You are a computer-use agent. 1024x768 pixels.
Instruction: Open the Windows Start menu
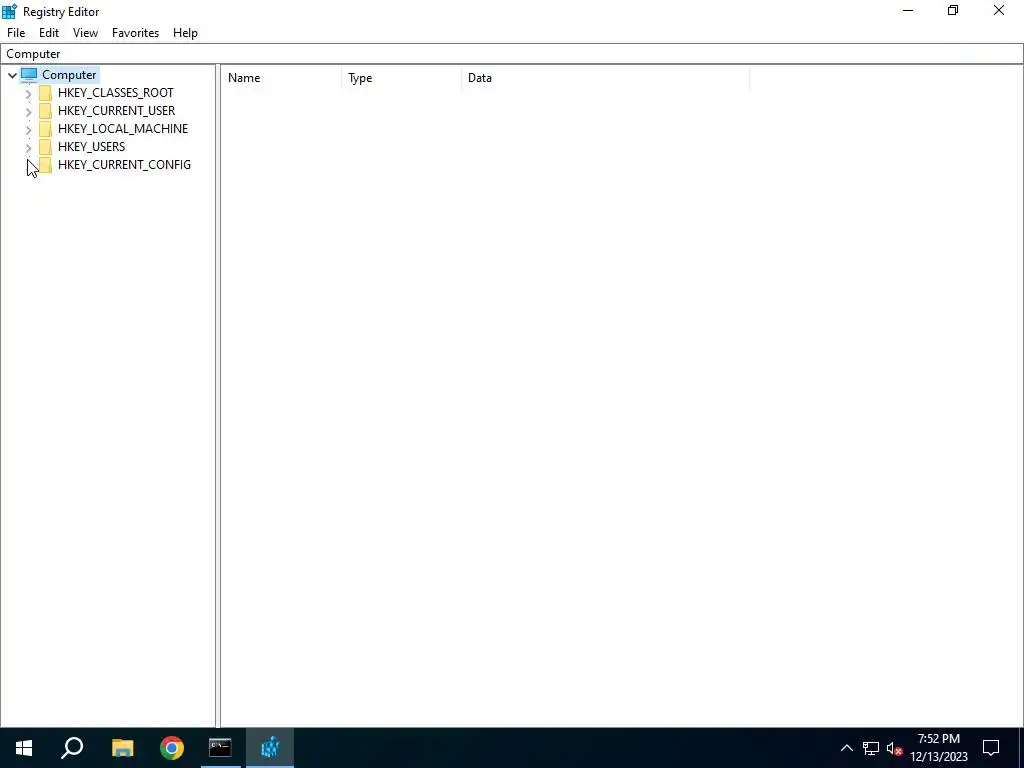pos(24,748)
